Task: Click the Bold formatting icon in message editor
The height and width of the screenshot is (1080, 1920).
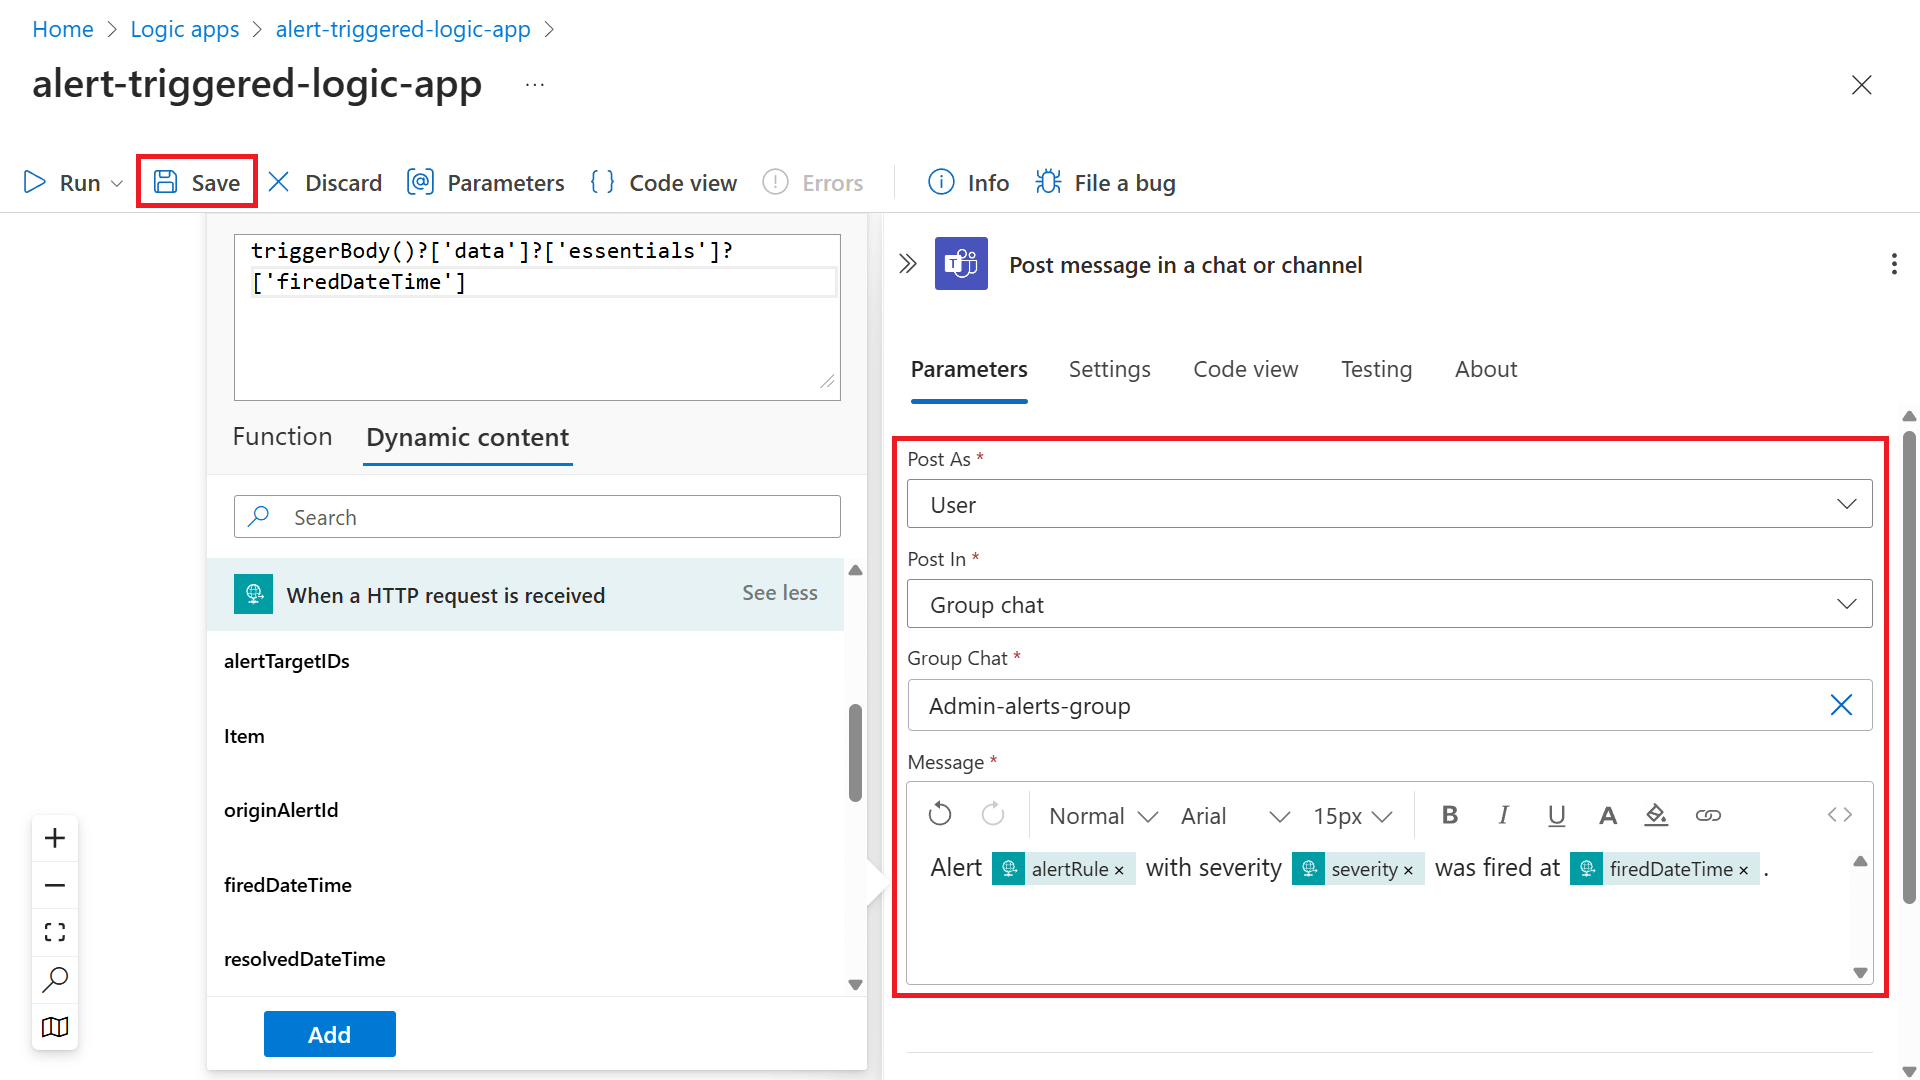Action: tap(1449, 815)
